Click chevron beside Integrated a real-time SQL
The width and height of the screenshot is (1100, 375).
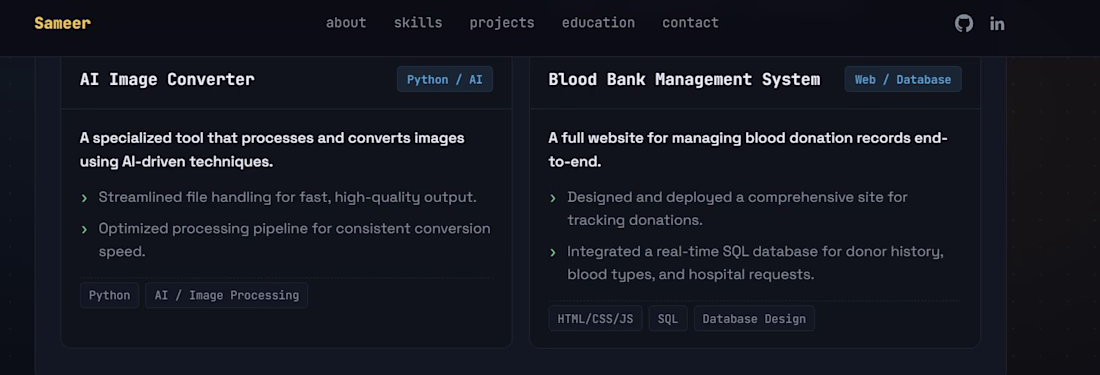[553, 252]
